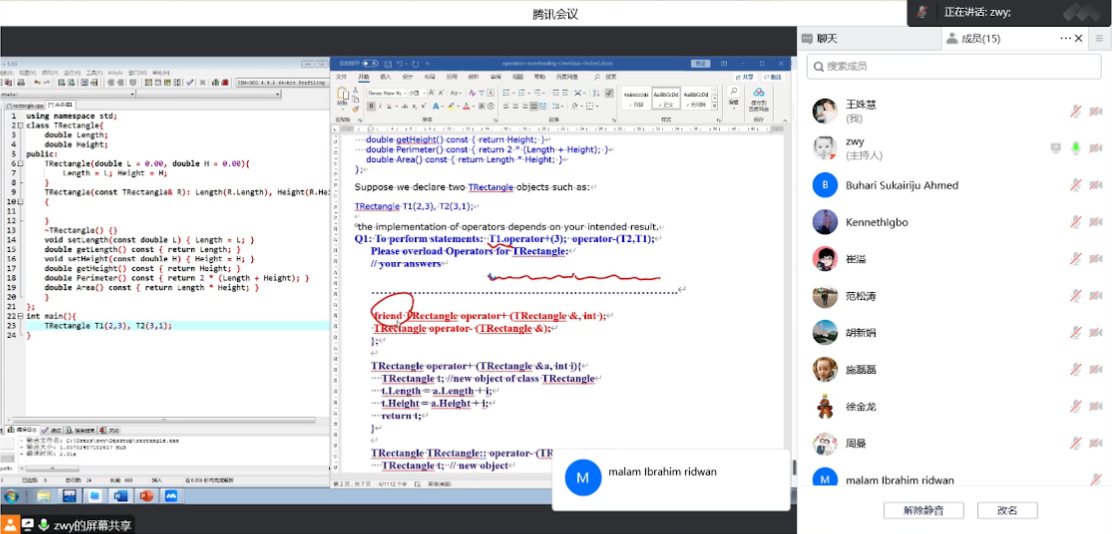Click the 改名 rename button

click(x=1007, y=510)
